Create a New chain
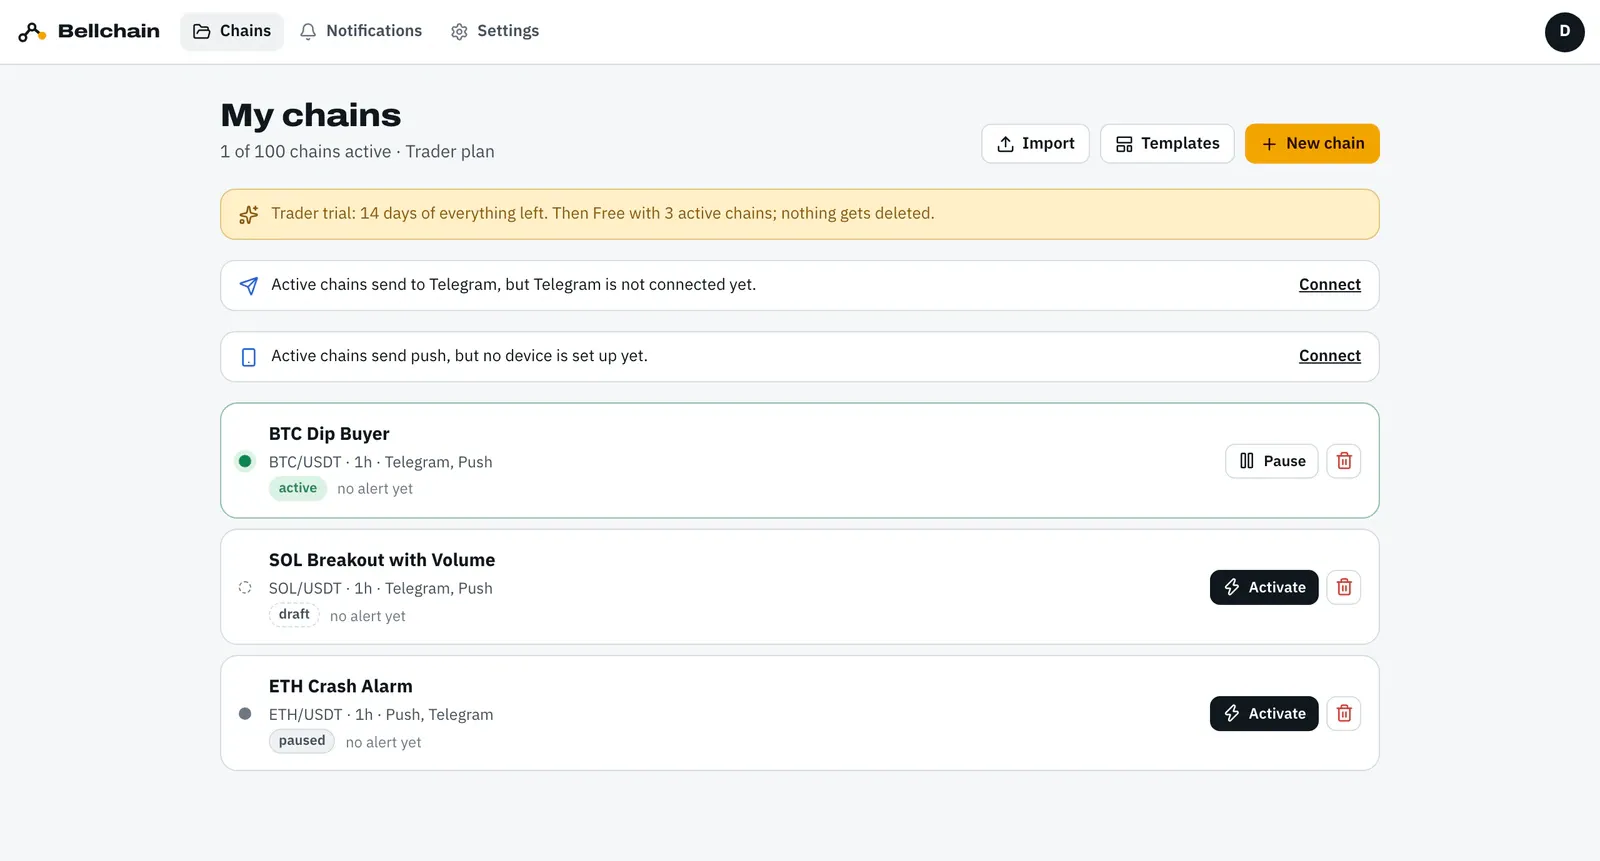The image size is (1600, 861). (1312, 143)
